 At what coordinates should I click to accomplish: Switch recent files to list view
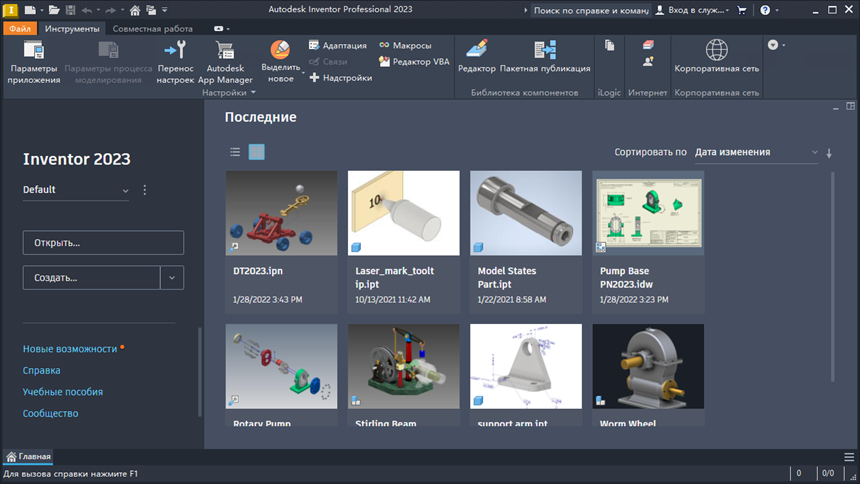click(x=235, y=152)
